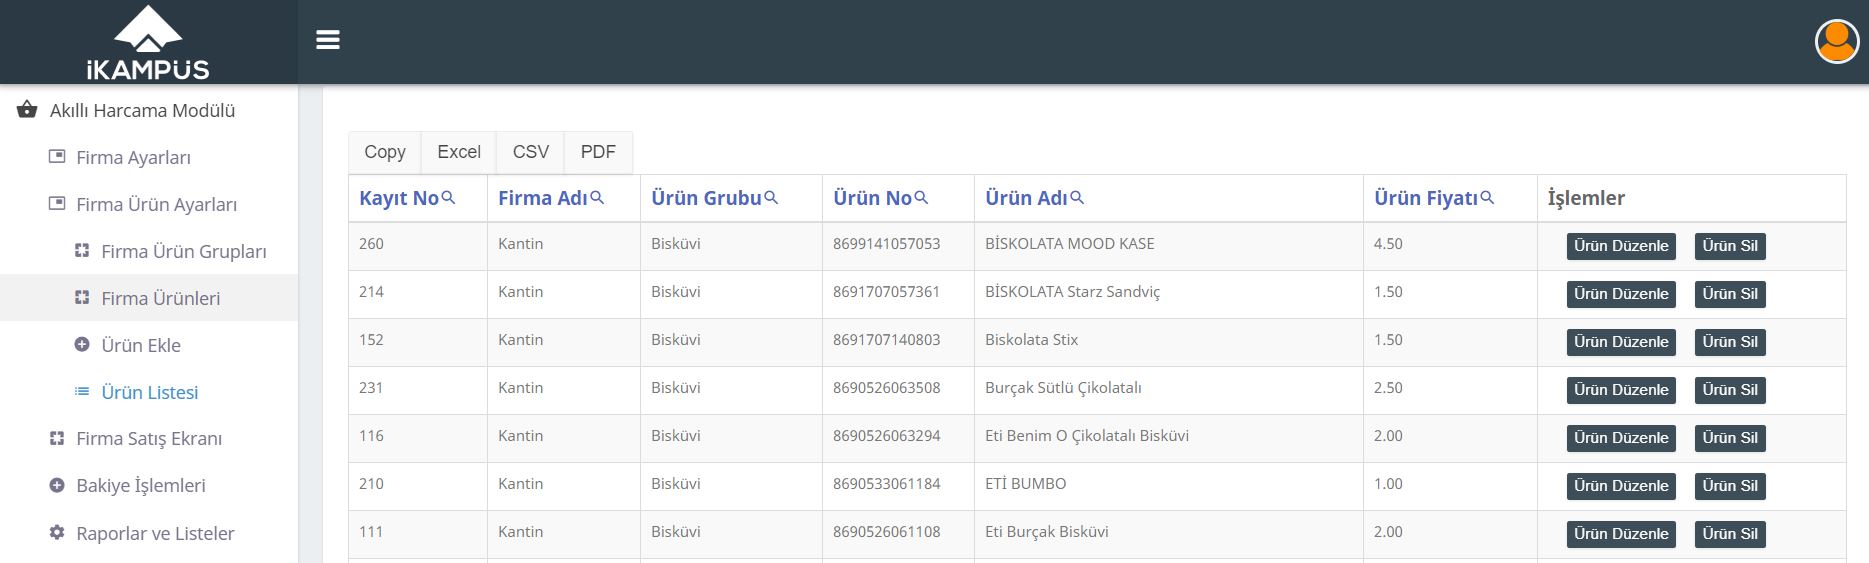Click record number 111 cell
Image resolution: width=1869 pixels, height=563 pixels.
418,534
